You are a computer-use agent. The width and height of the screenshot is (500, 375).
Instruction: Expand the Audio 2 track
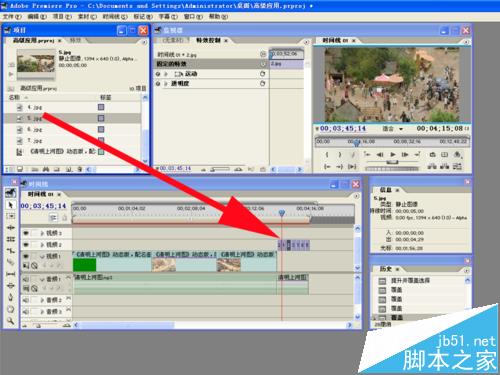[x=42, y=300]
